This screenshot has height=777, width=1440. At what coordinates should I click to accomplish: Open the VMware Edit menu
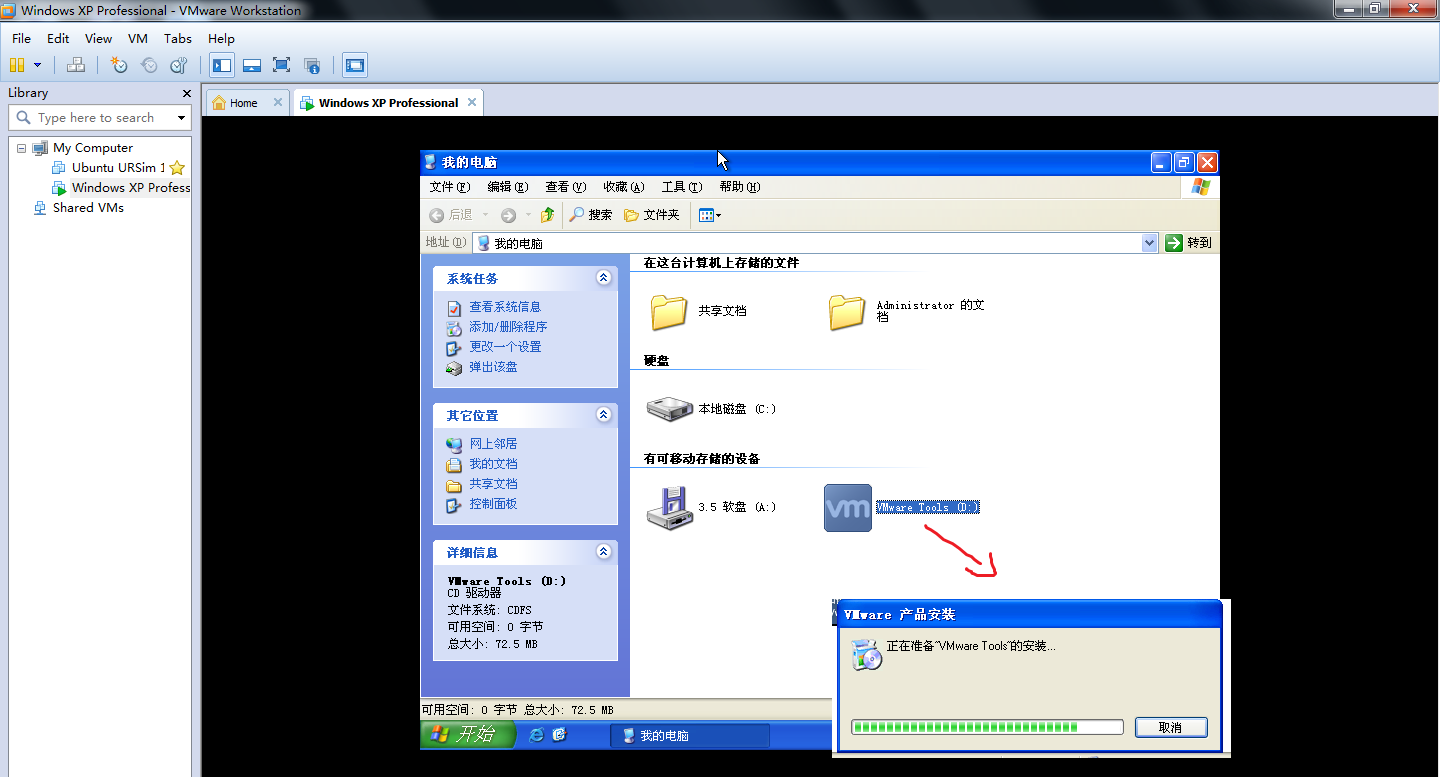(58, 38)
